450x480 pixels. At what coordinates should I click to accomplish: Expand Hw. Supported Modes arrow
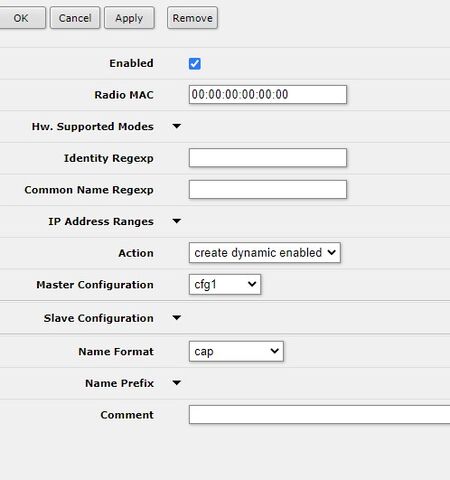pos(177,126)
